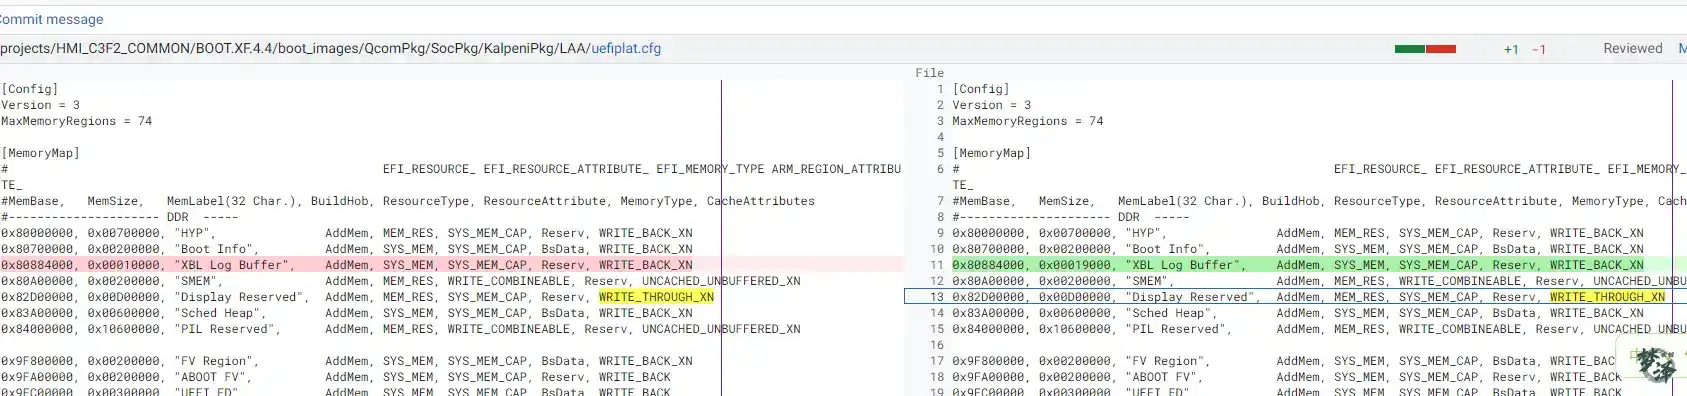Screen dimensions: 1687x396
Task: Select the removed line with size 0x00010000
Action: 451,265
